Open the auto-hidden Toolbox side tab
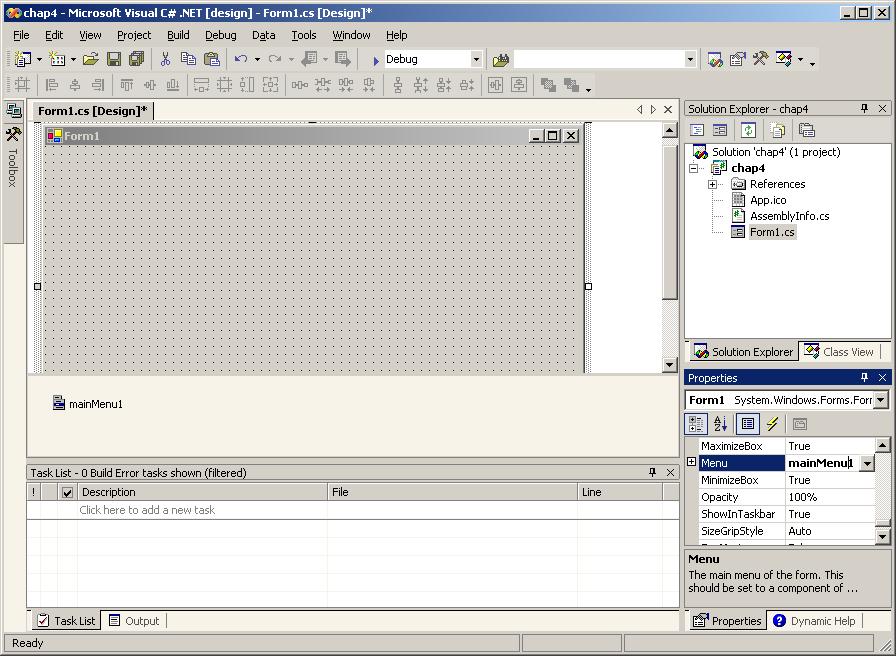This screenshot has width=896, height=656. (x=13, y=157)
